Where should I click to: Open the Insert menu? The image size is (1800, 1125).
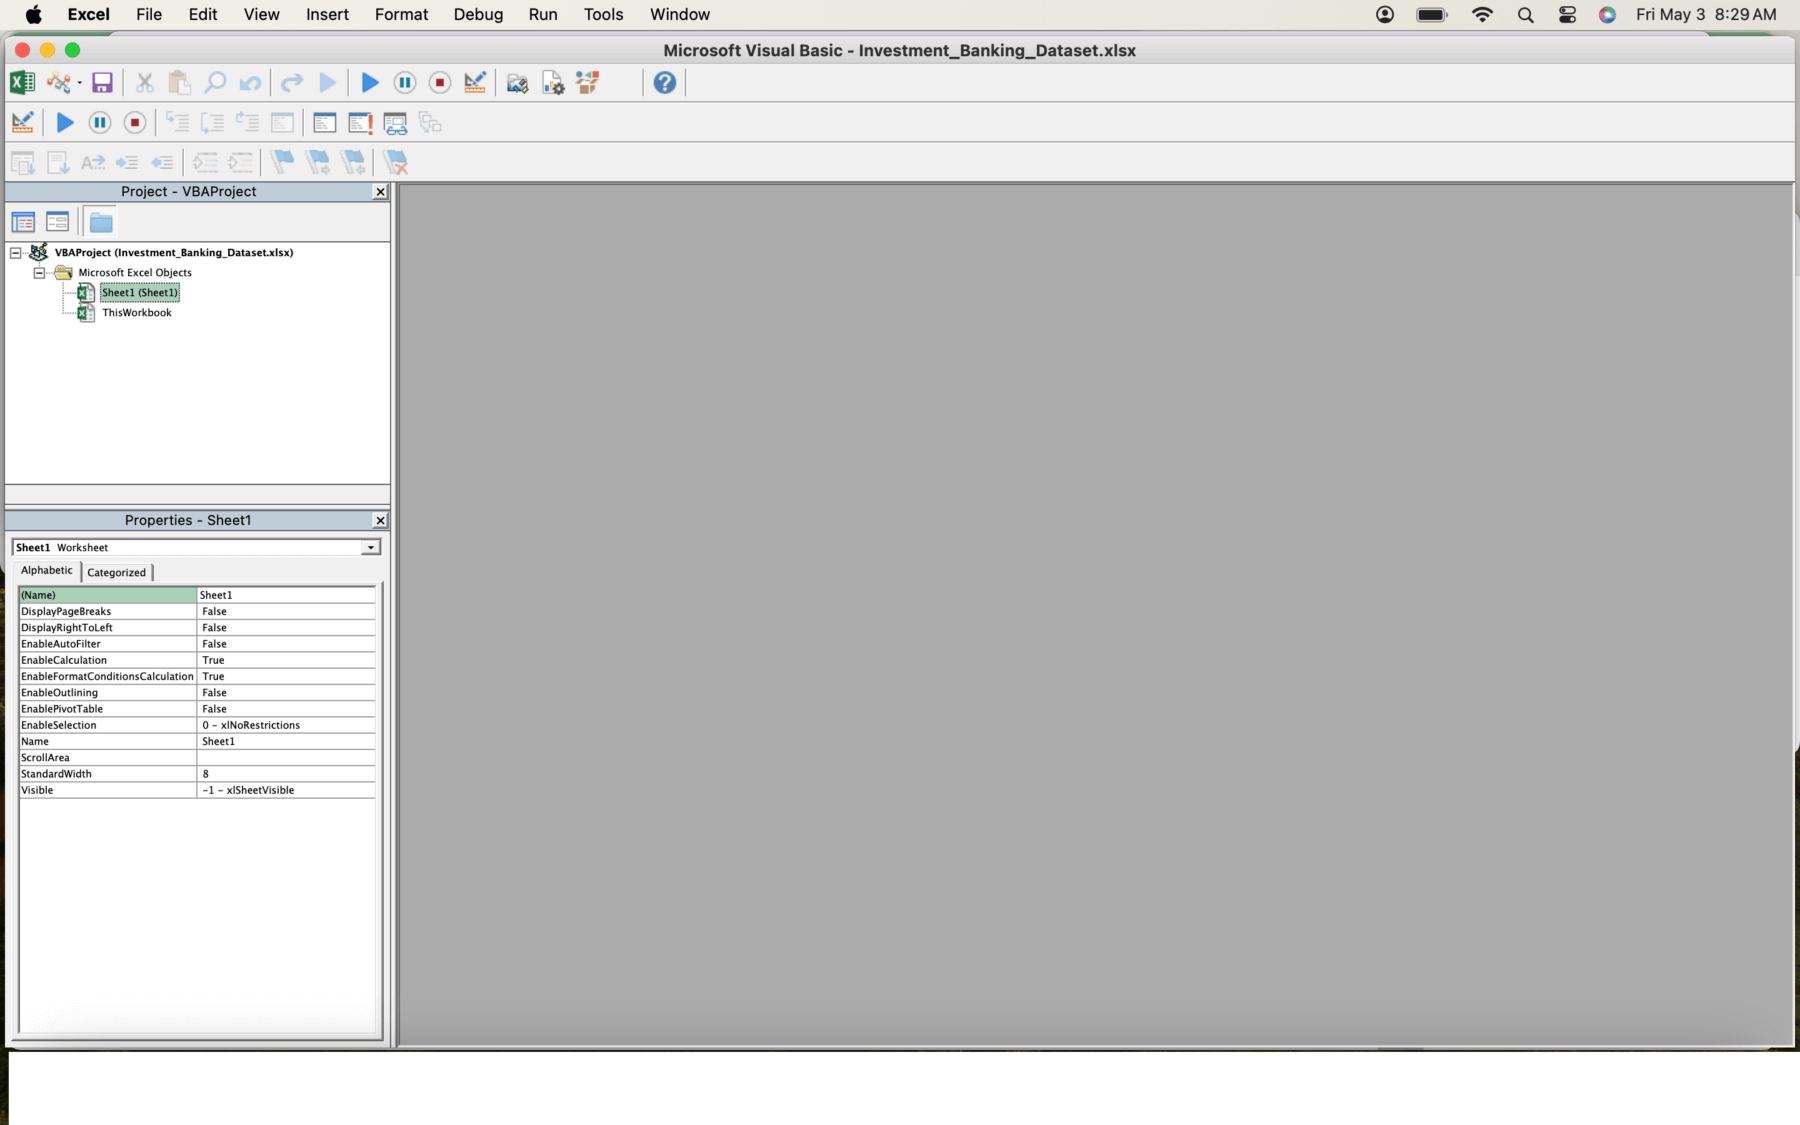(327, 15)
